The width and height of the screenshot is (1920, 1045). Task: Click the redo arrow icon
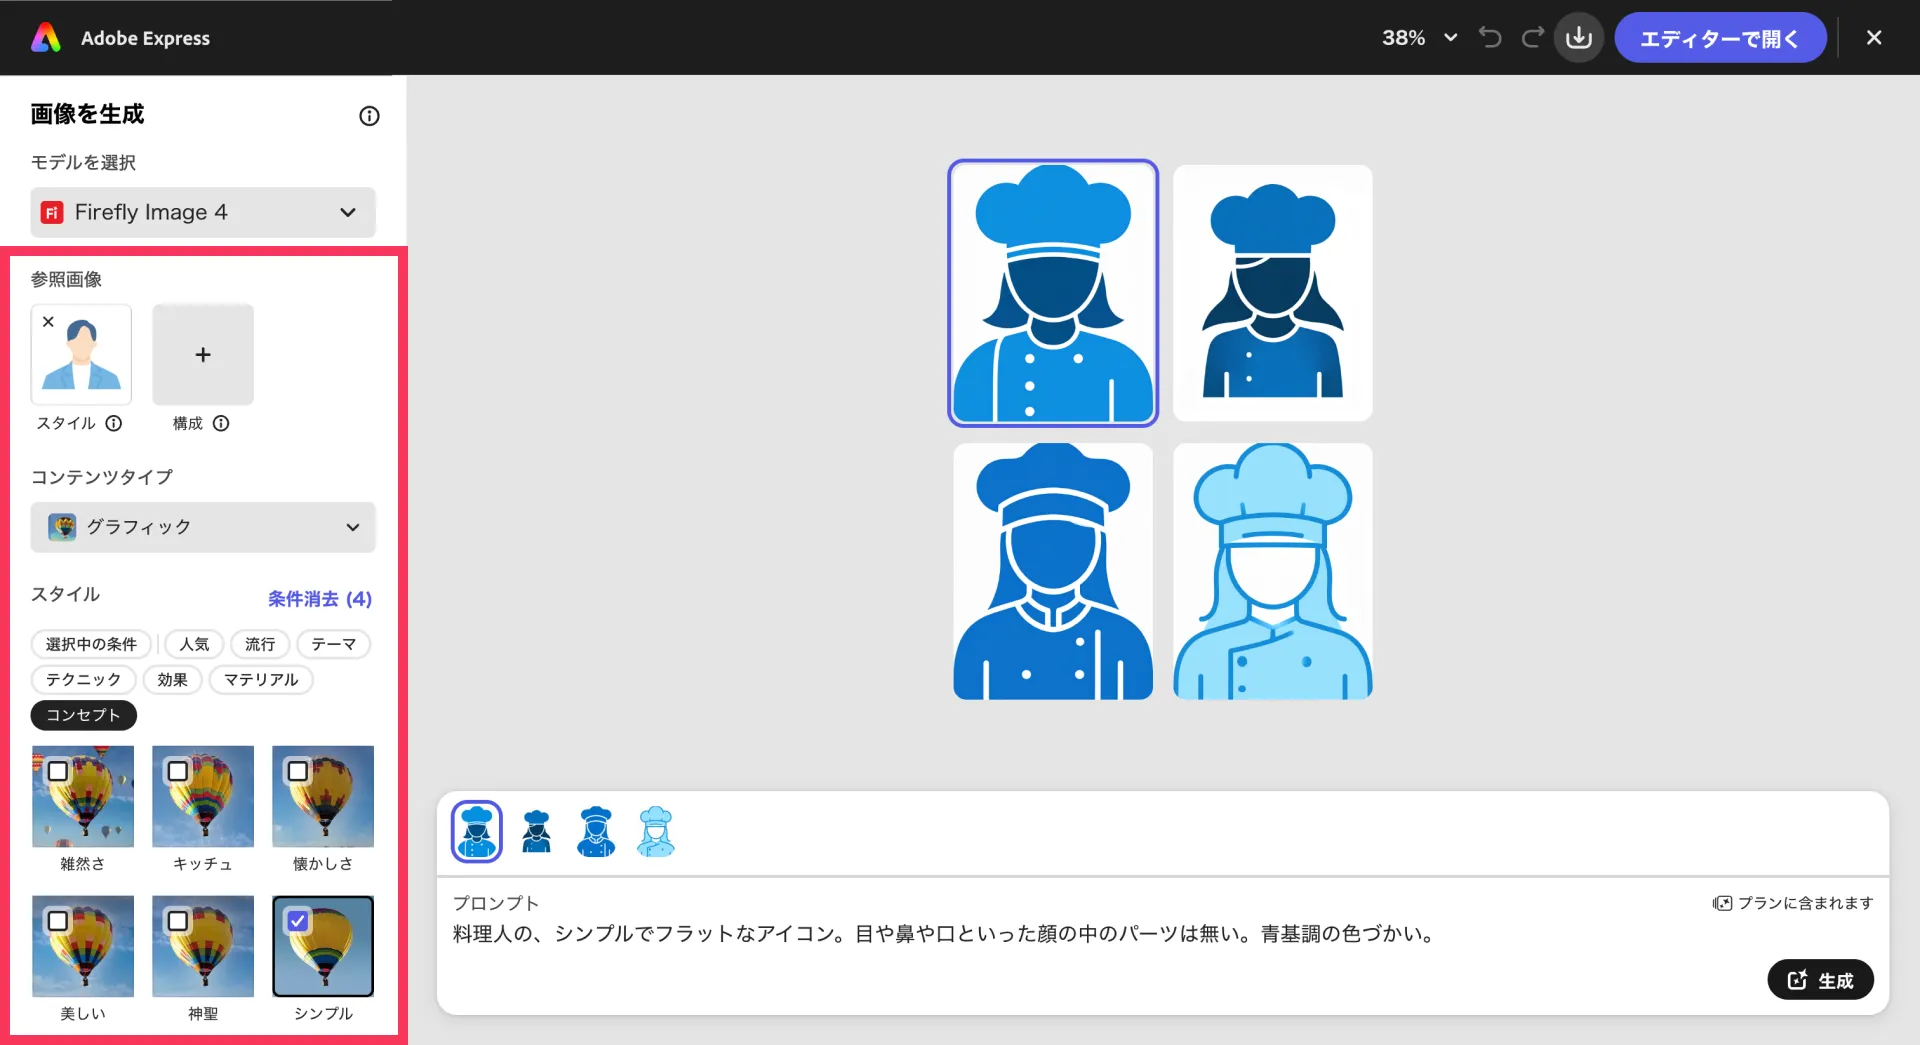point(1532,38)
